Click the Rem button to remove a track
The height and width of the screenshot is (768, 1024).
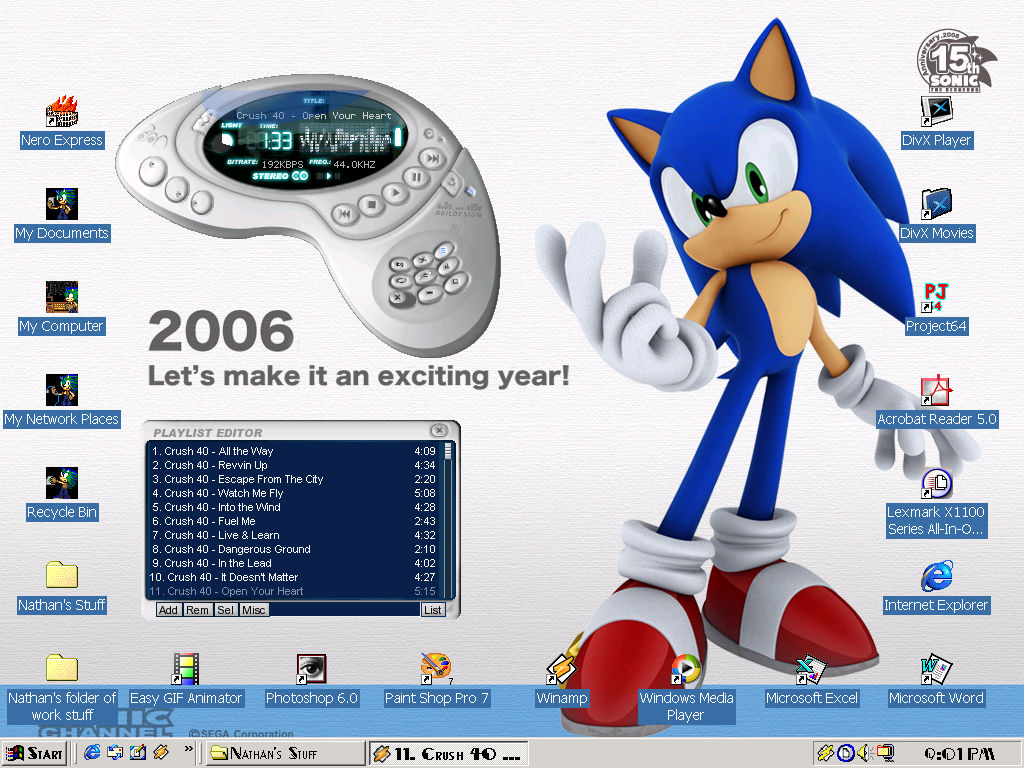[x=197, y=610]
